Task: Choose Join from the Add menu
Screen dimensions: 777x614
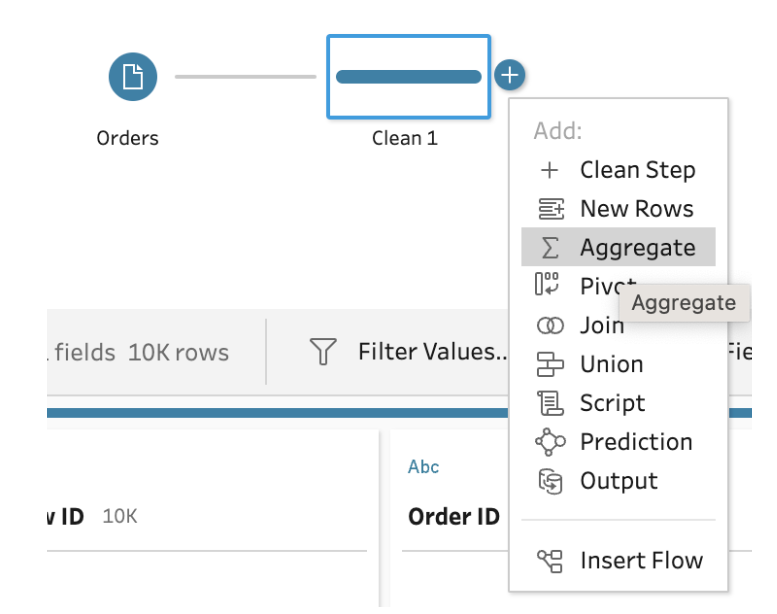Action: (602, 325)
